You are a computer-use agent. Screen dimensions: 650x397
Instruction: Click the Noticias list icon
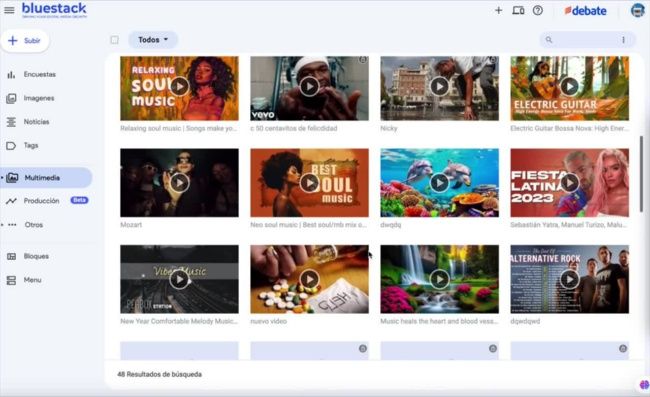[x=11, y=122]
